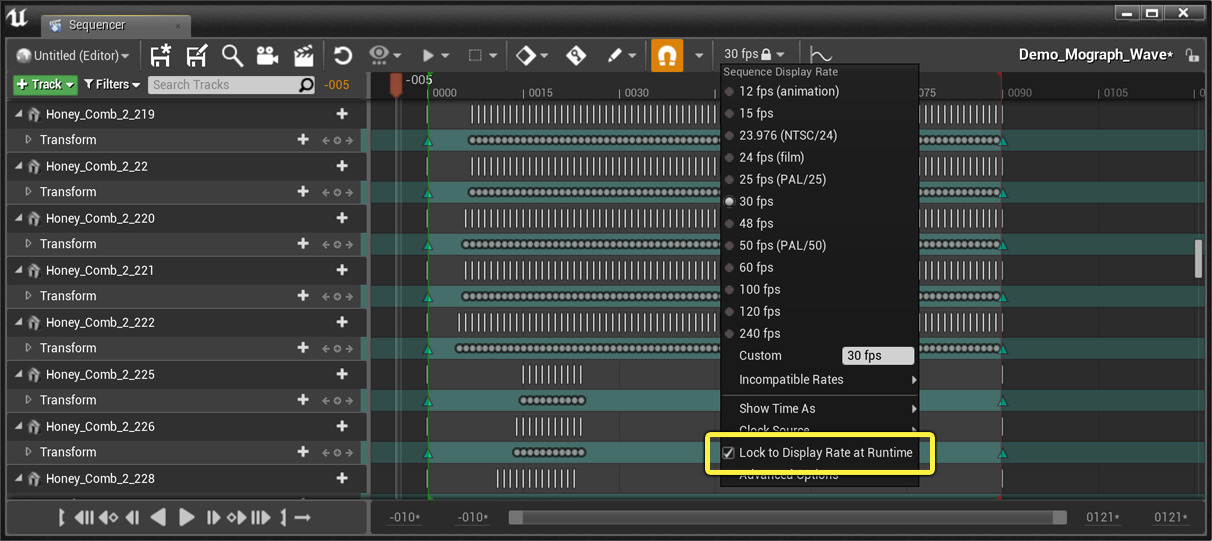Open the Filters dropdown

pos(112,85)
